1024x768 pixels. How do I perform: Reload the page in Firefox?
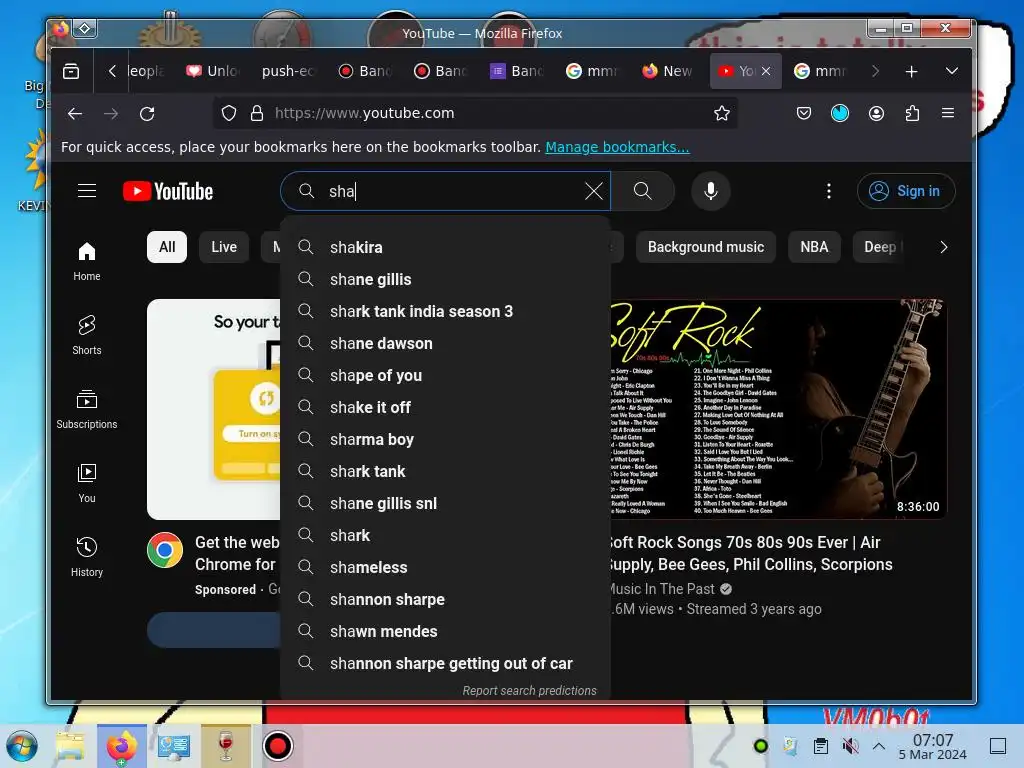148,114
